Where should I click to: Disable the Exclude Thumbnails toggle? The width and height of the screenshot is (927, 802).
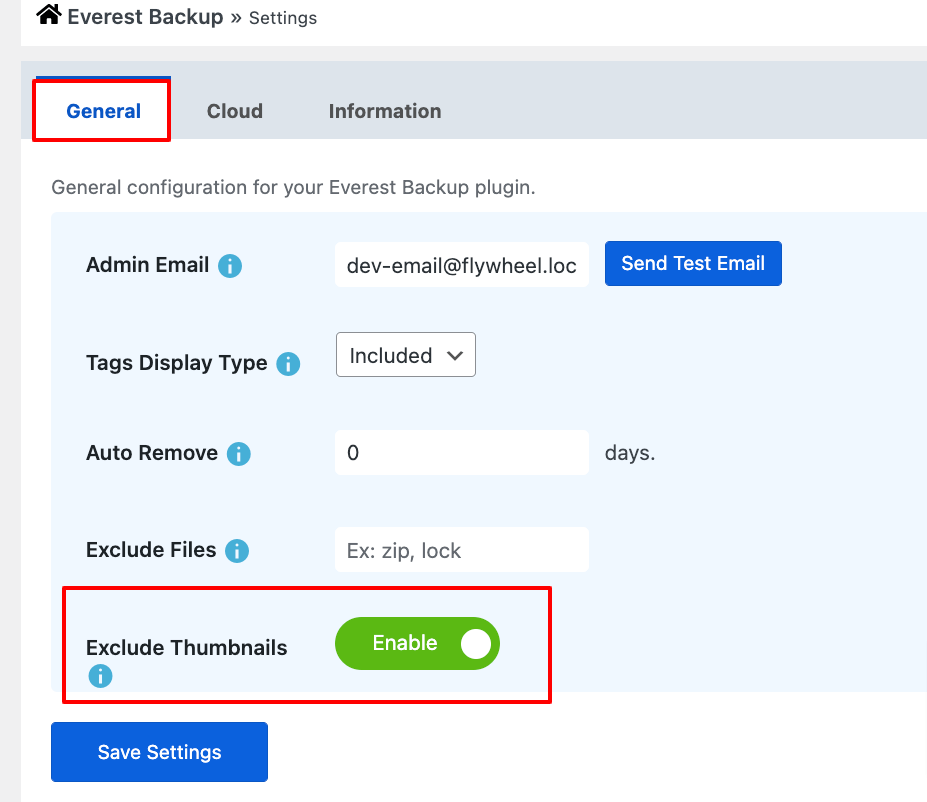coord(417,643)
